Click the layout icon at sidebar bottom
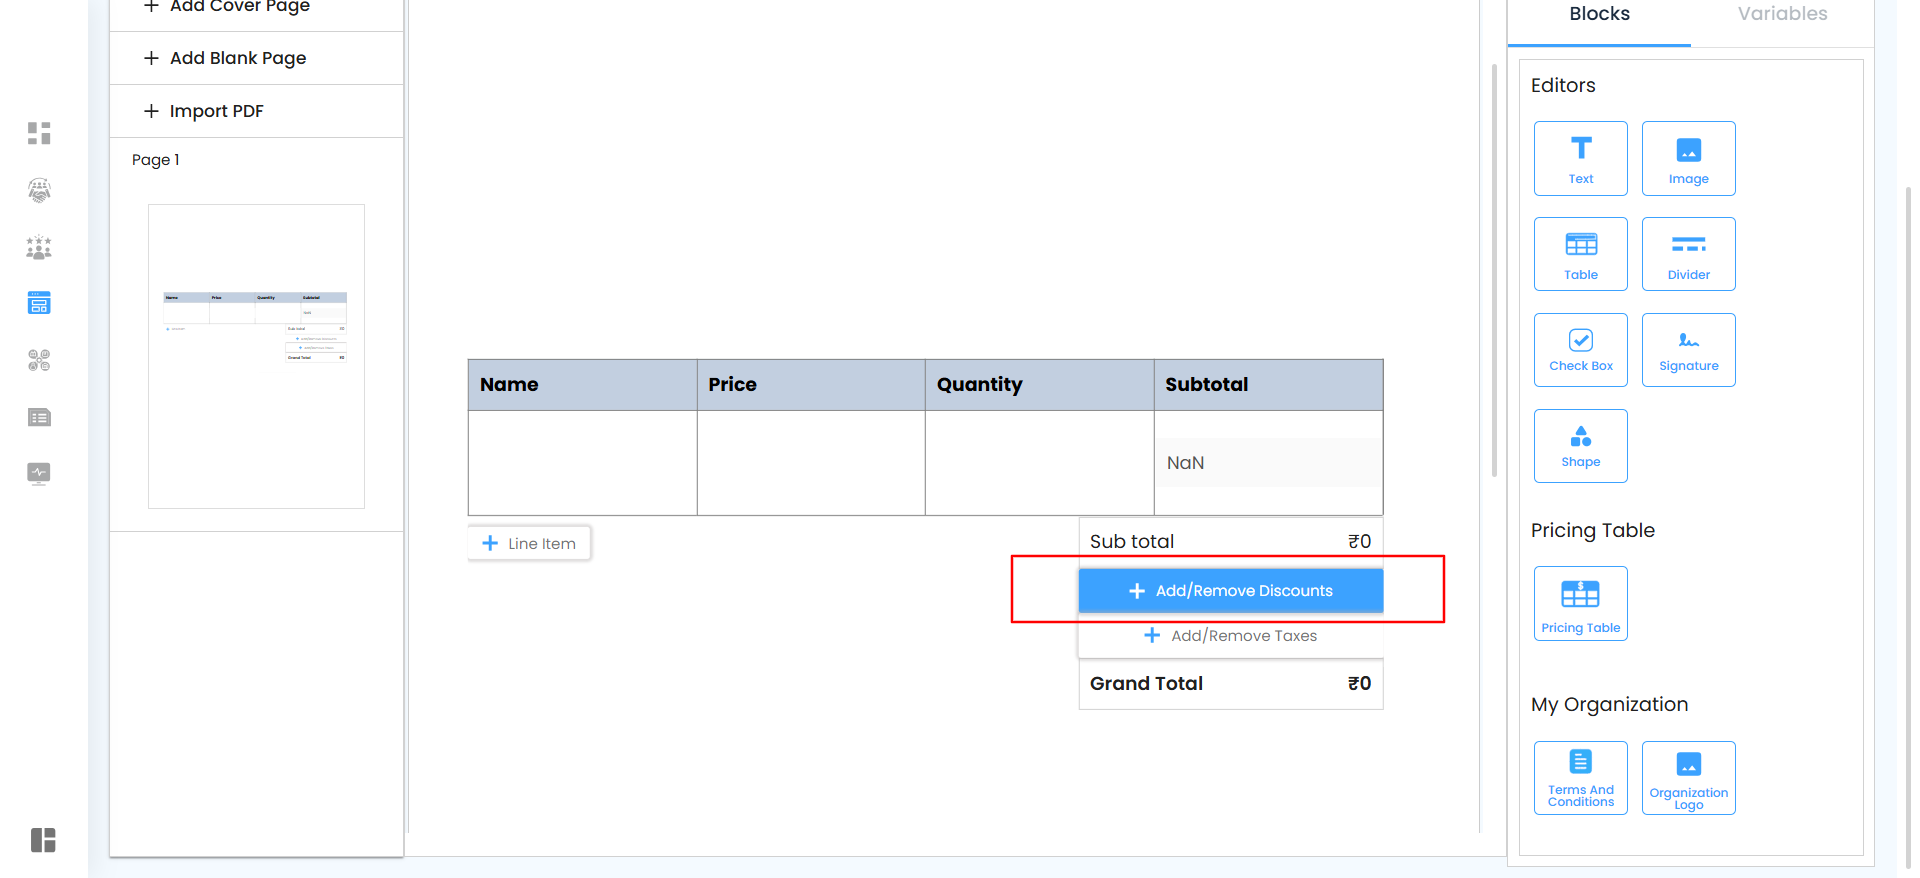This screenshot has width=1920, height=878. click(43, 840)
